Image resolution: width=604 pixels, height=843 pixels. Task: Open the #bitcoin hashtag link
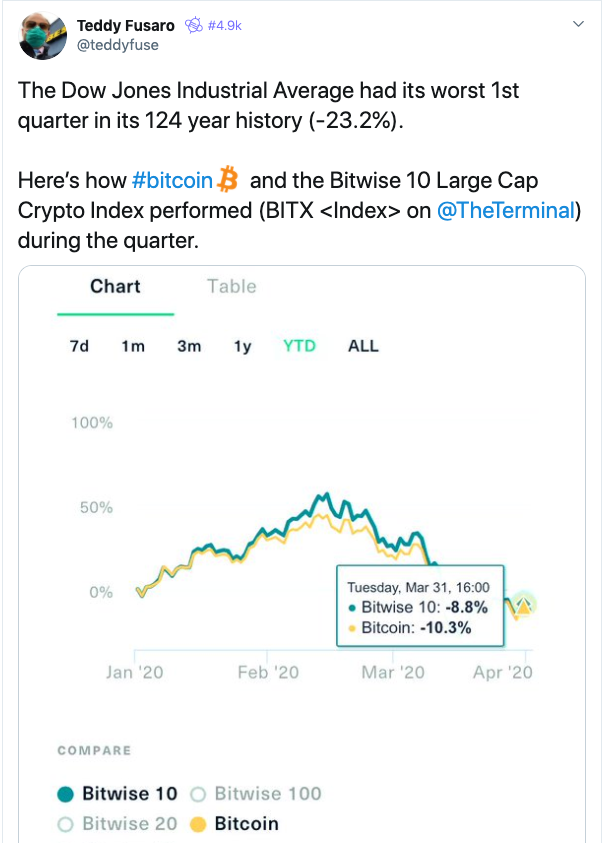pyautogui.click(x=172, y=181)
